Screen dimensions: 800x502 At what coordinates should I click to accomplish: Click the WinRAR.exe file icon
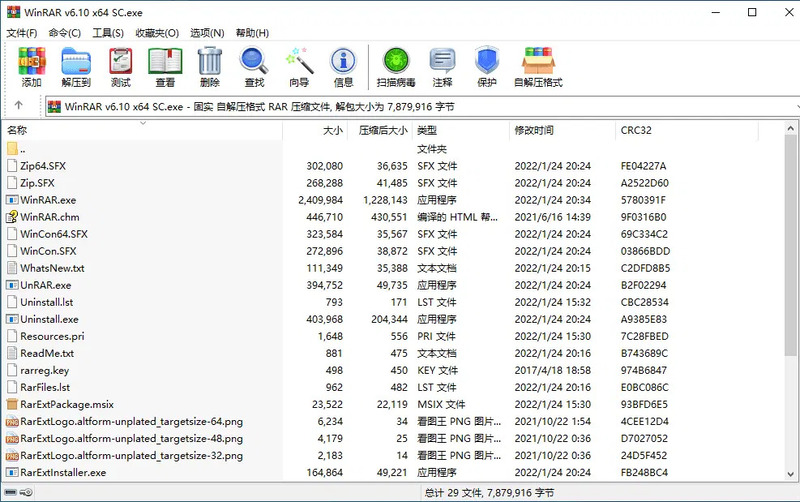[x=12, y=200]
